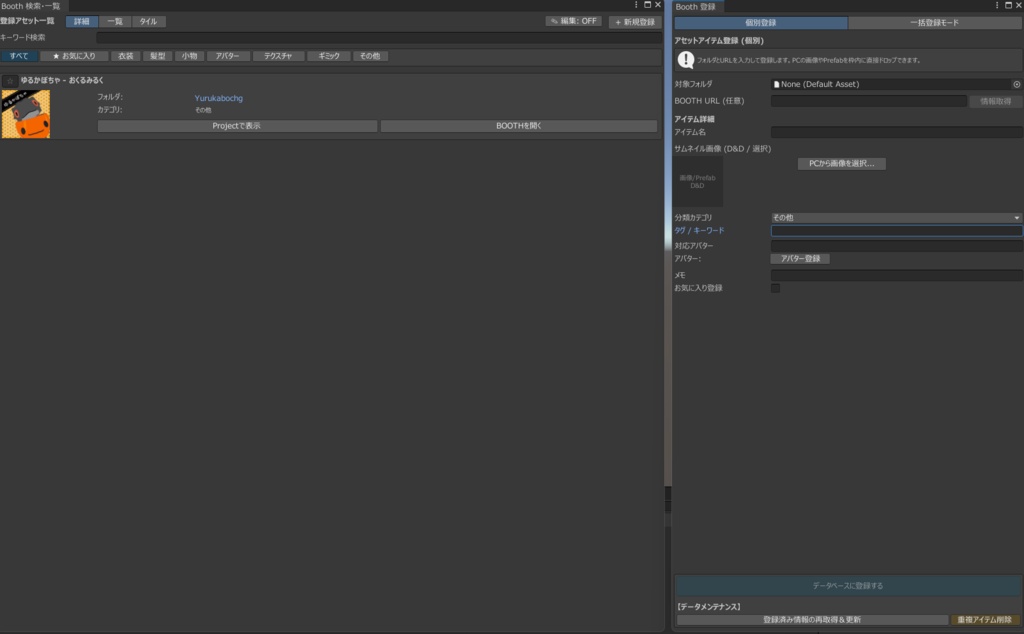The height and width of the screenshot is (634, 1024).
Task: Toggle 編集: OFF edit mode
Action: pos(573,22)
